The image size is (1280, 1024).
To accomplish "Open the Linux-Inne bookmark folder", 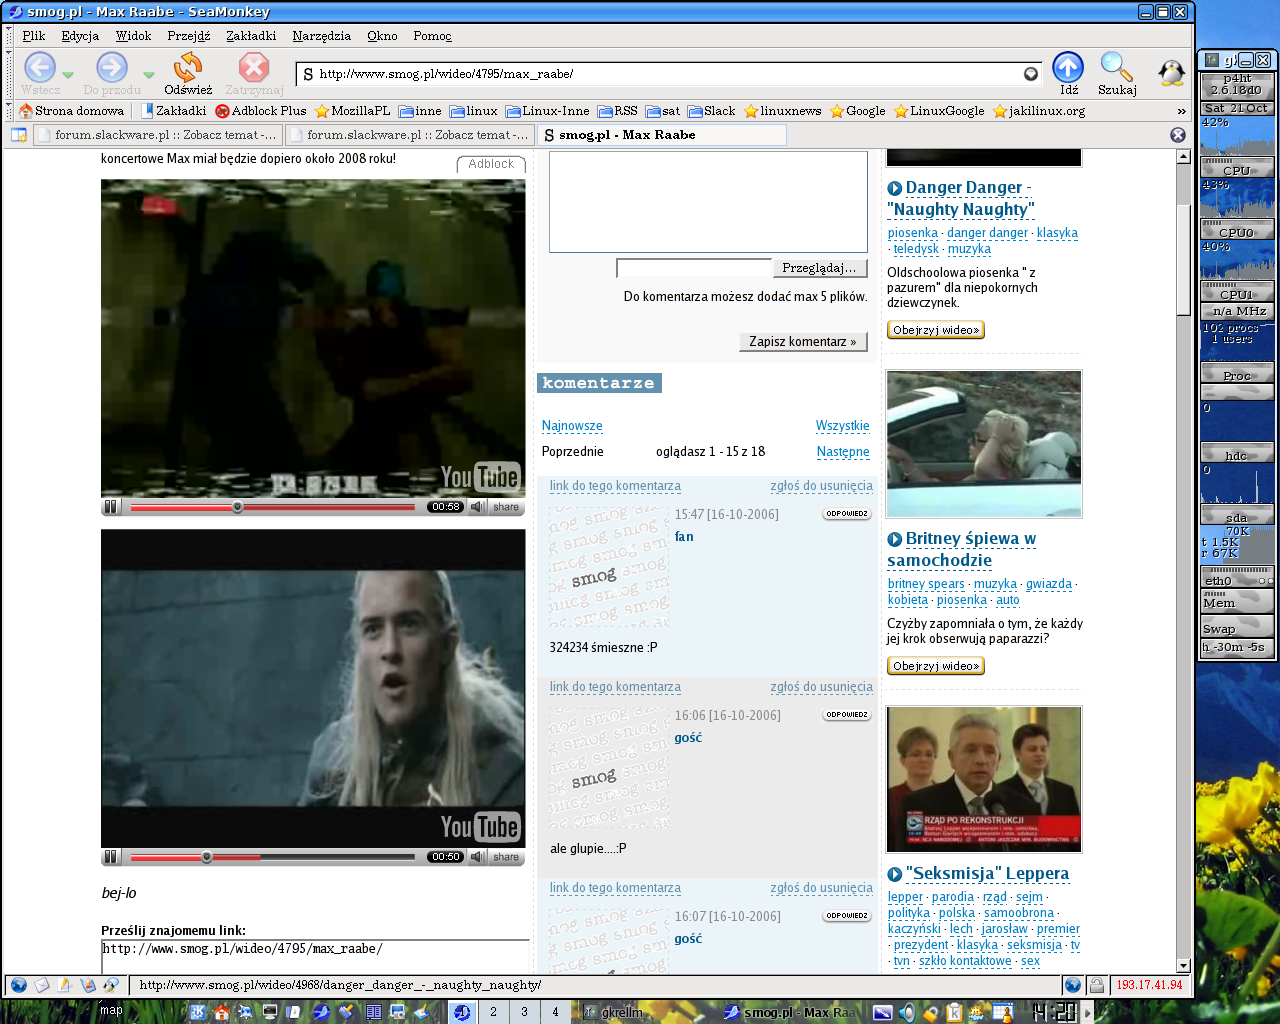I will click(x=547, y=111).
